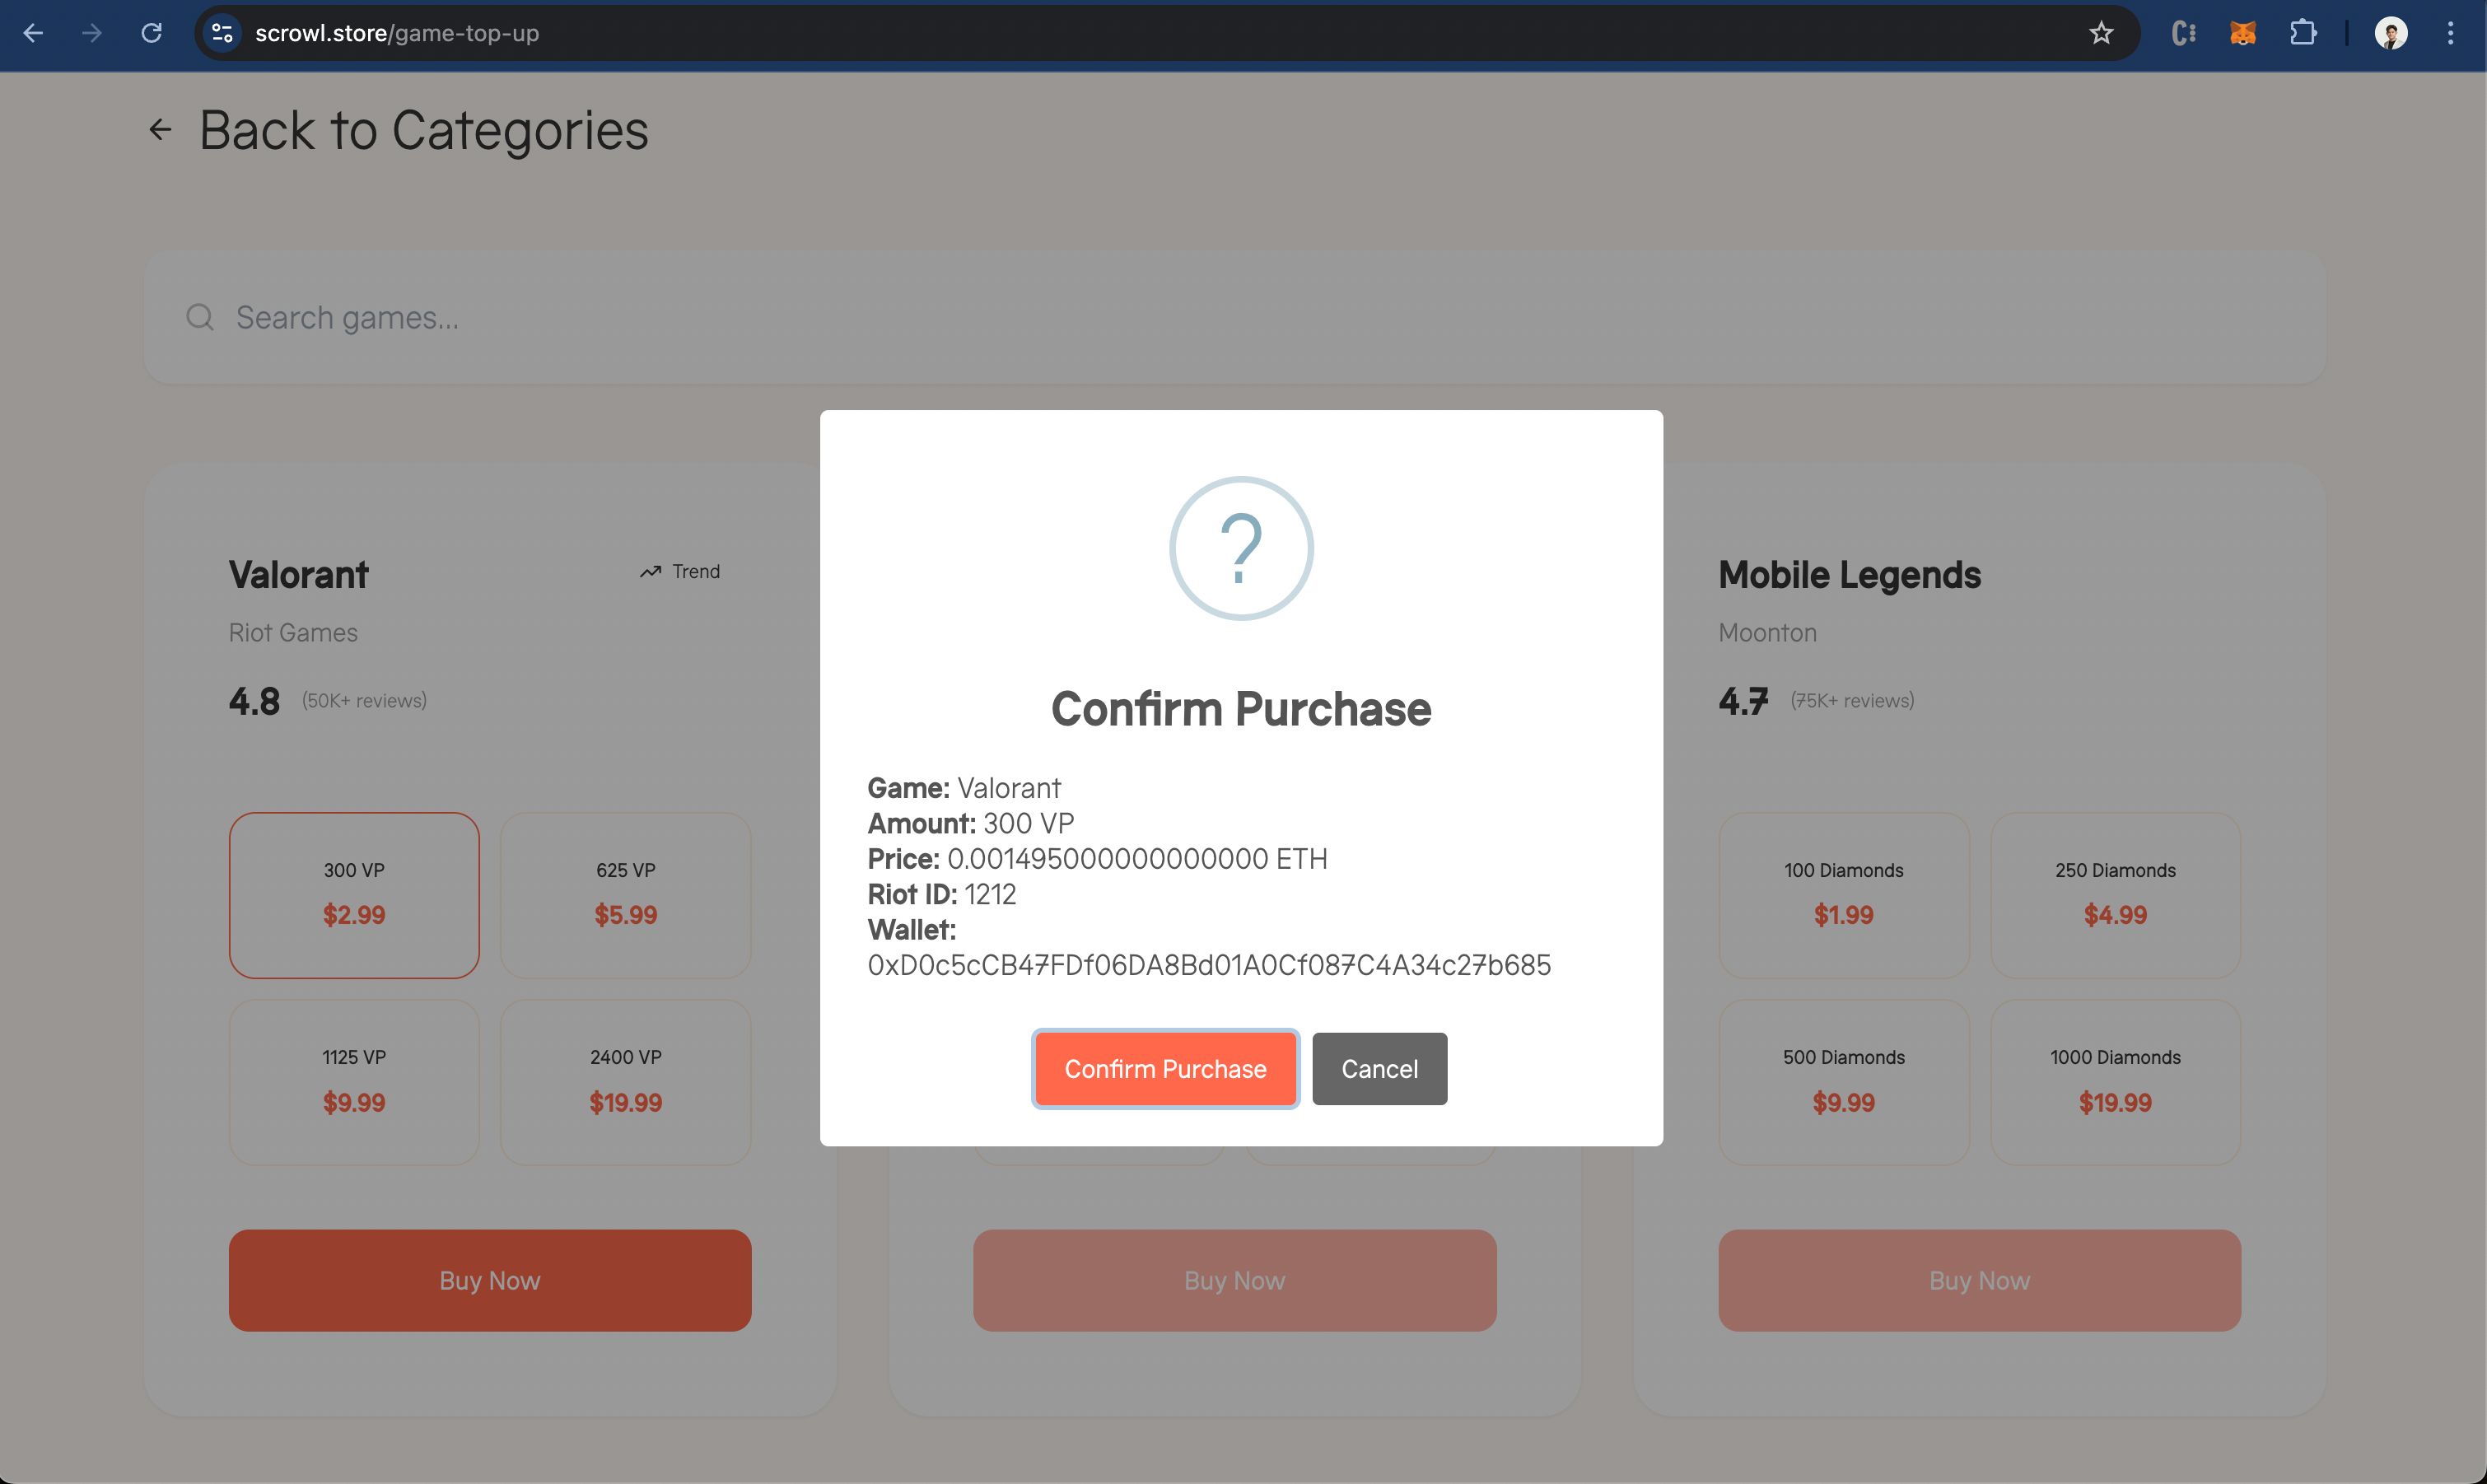This screenshot has height=1484, width=2487.
Task: Click the question mark icon in dialog
Action: click(x=1241, y=548)
